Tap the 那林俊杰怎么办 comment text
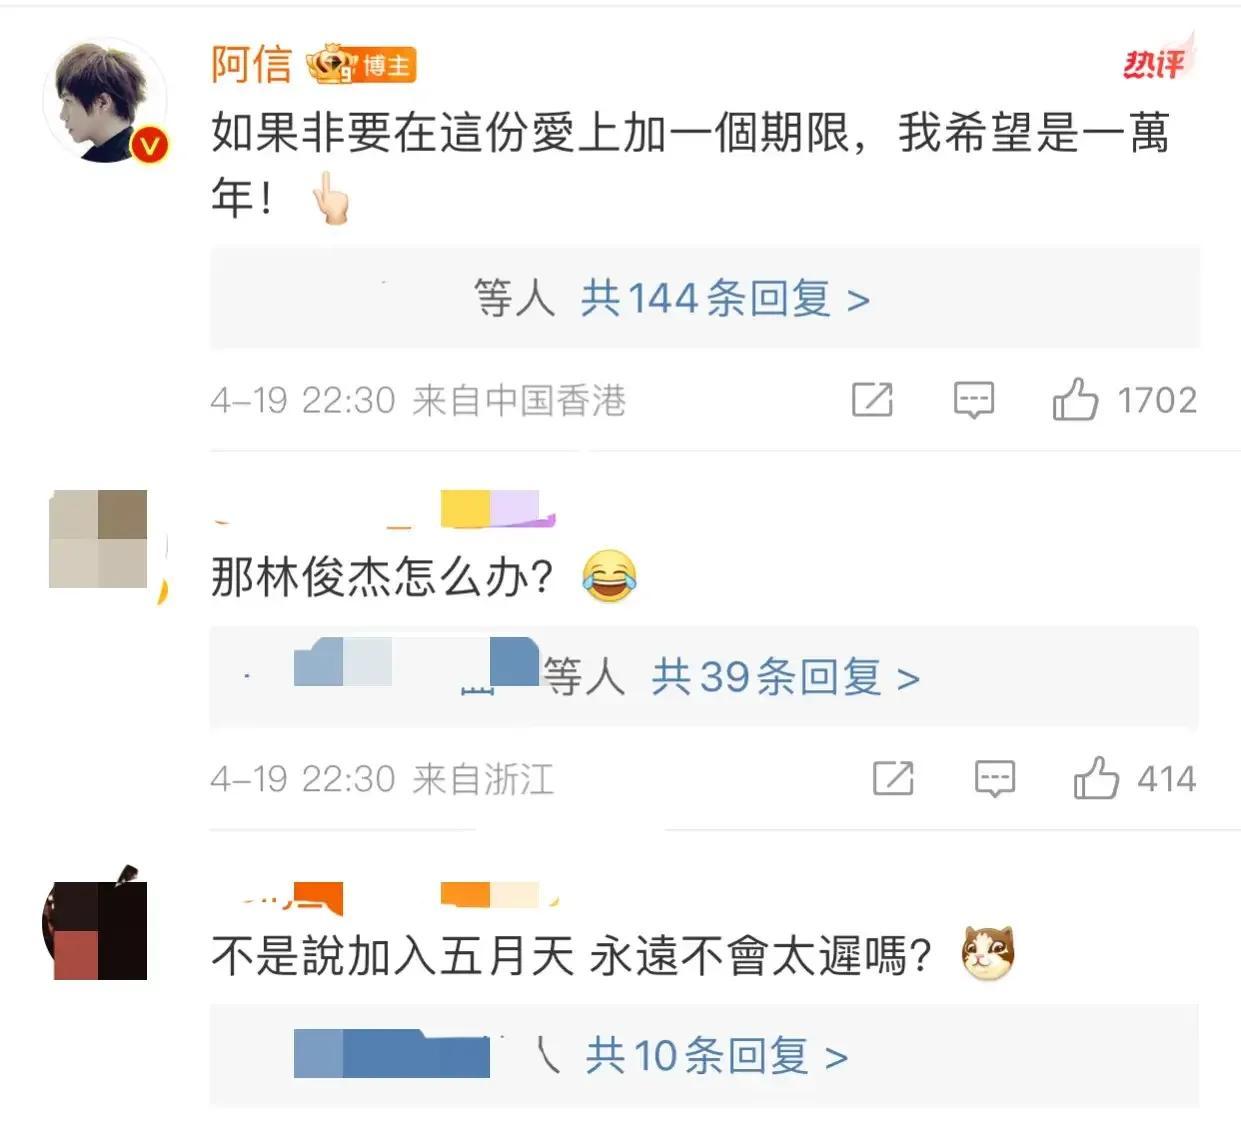The height and width of the screenshot is (1131, 1241). click(382, 577)
